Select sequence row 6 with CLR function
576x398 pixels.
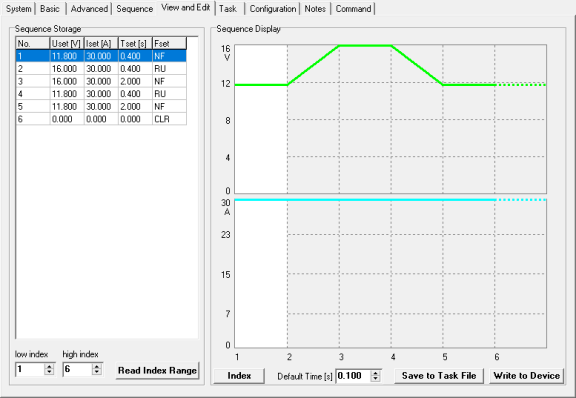101,119
